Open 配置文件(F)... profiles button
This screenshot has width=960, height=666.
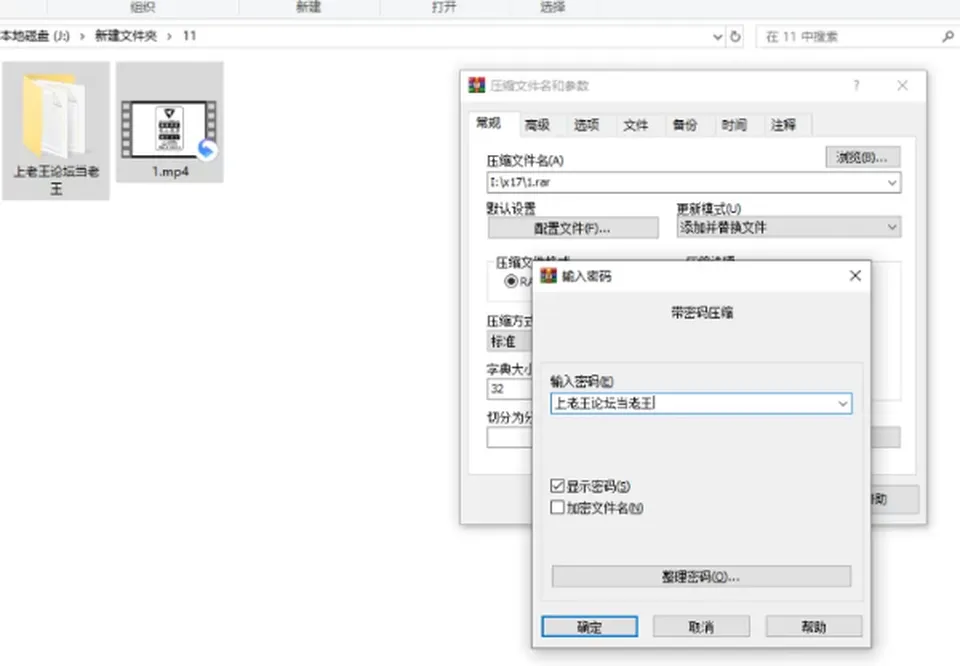[x=572, y=228]
